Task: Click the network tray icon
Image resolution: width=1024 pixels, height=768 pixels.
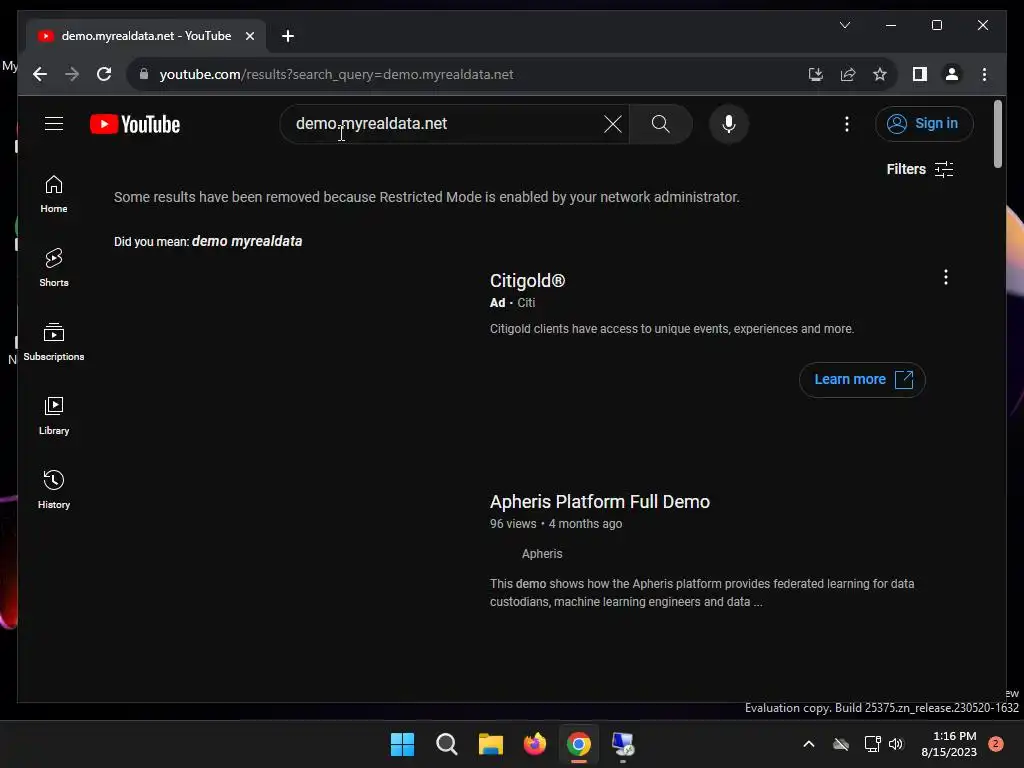Action: (872, 744)
